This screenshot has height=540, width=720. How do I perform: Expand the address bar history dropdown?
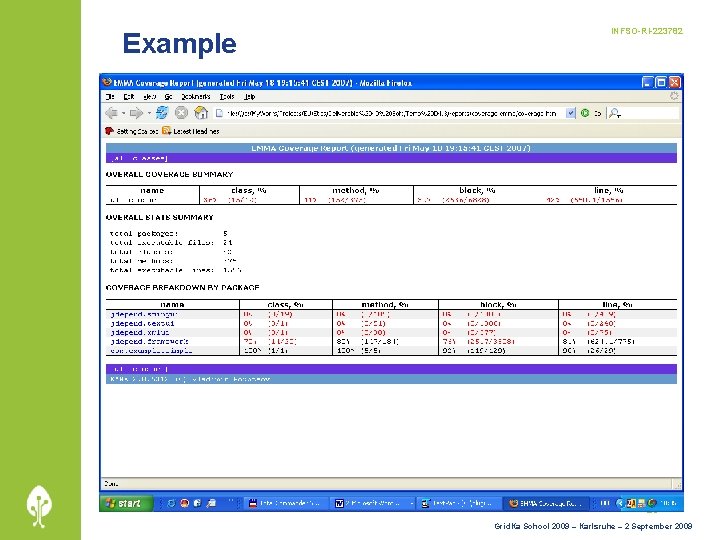point(570,112)
